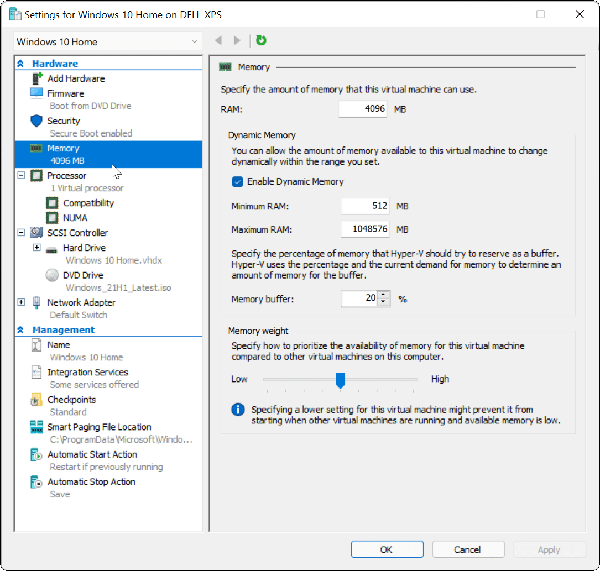The width and height of the screenshot is (600, 571).
Task: Click the Integration Services icon
Action: click(36, 372)
